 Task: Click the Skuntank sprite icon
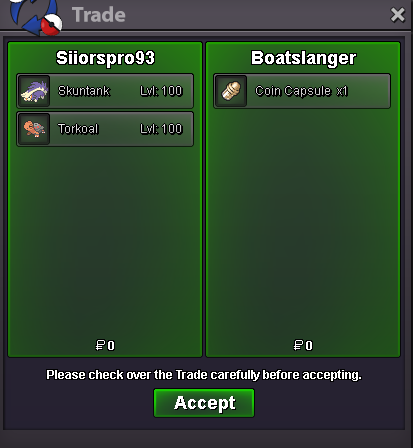click(34, 91)
